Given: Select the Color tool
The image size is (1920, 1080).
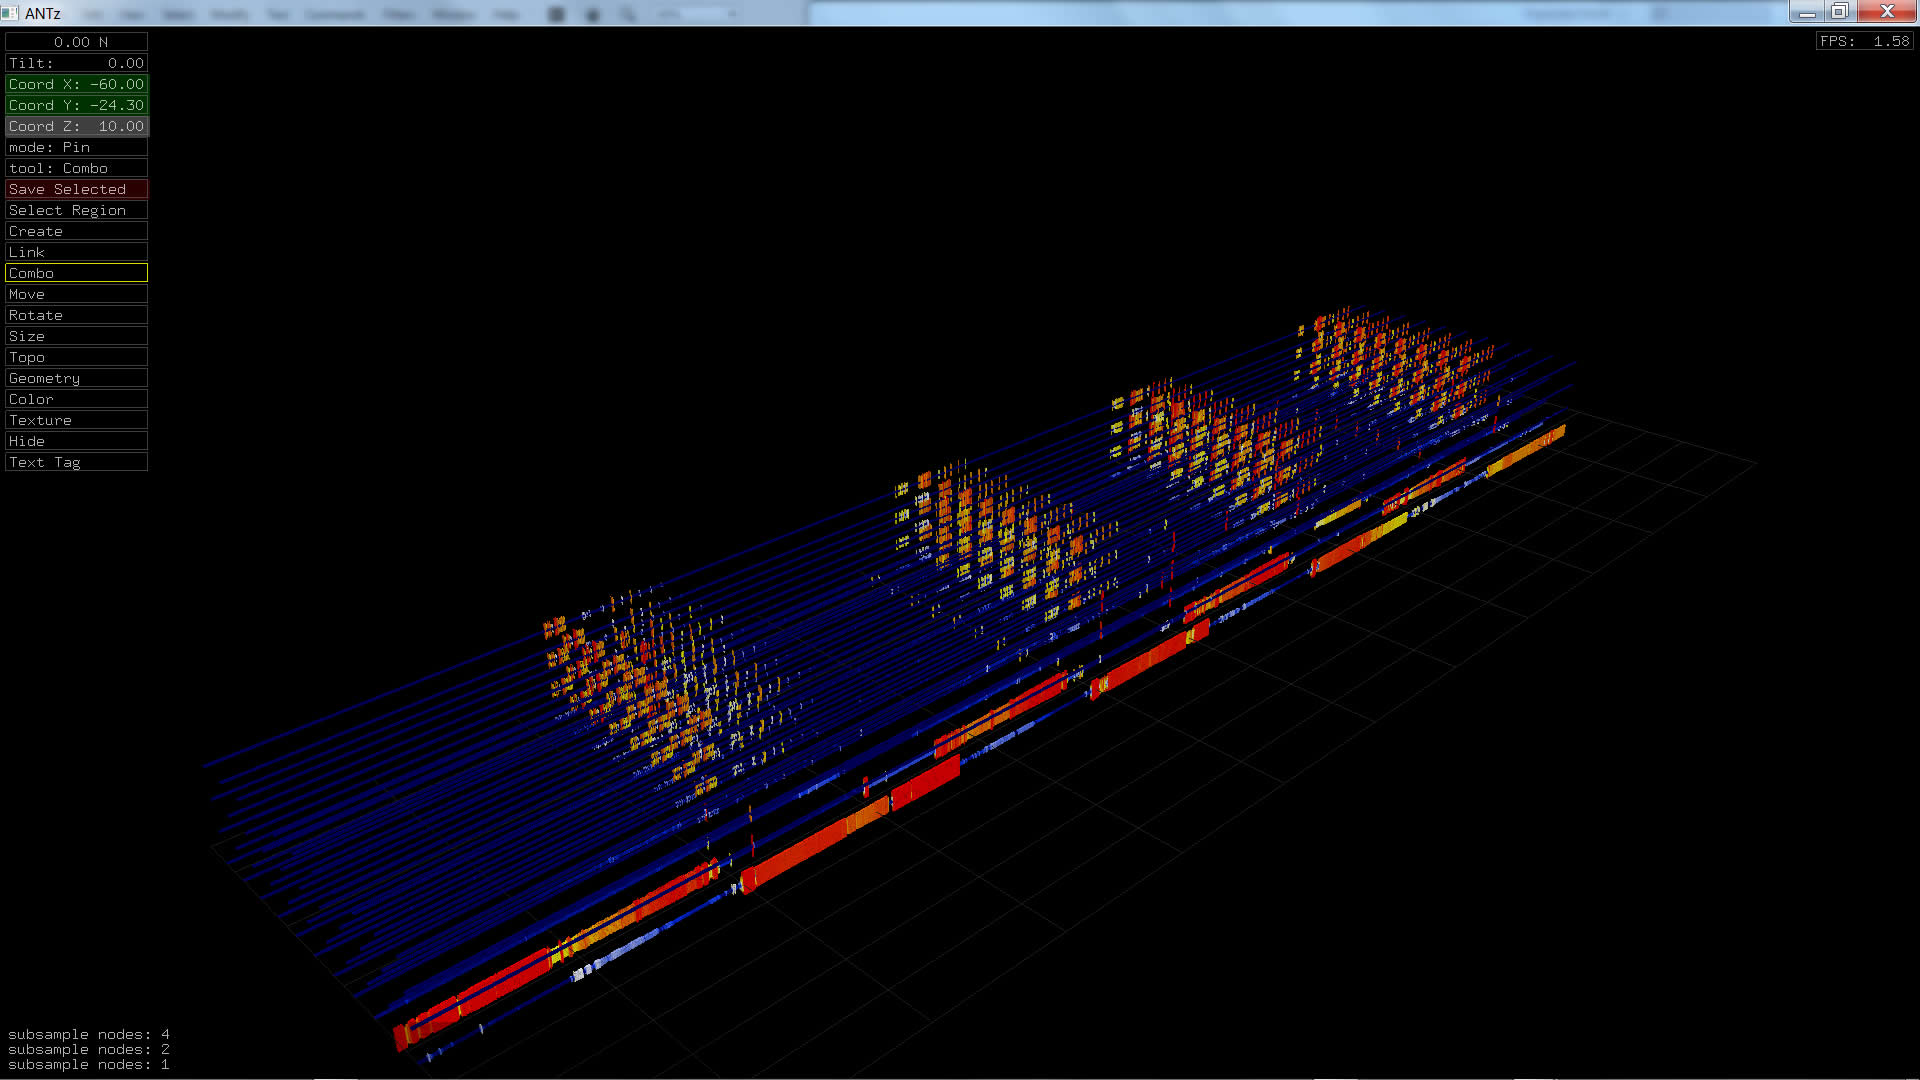Looking at the screenshot, I should [76, 399].
